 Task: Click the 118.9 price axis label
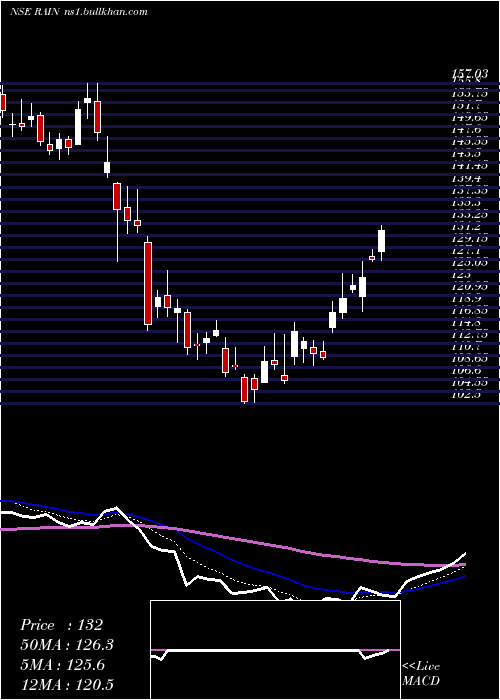click(466, 298)
